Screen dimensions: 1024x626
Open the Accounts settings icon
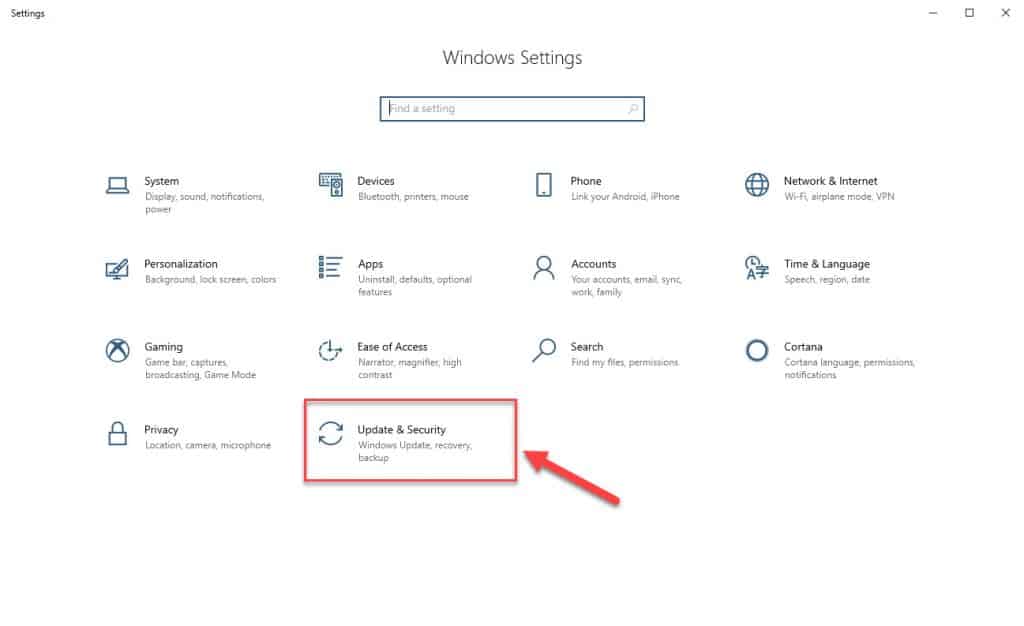543,269
